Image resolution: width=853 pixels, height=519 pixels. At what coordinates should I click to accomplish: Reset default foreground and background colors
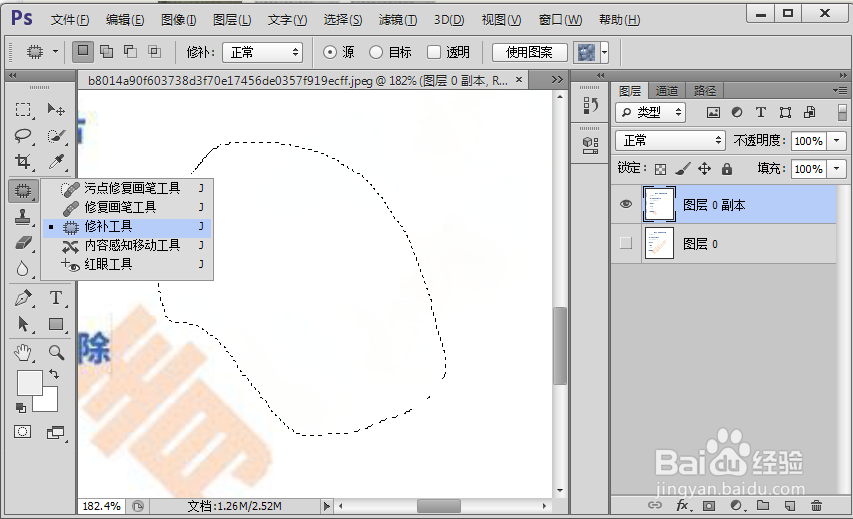pos(21,407)
